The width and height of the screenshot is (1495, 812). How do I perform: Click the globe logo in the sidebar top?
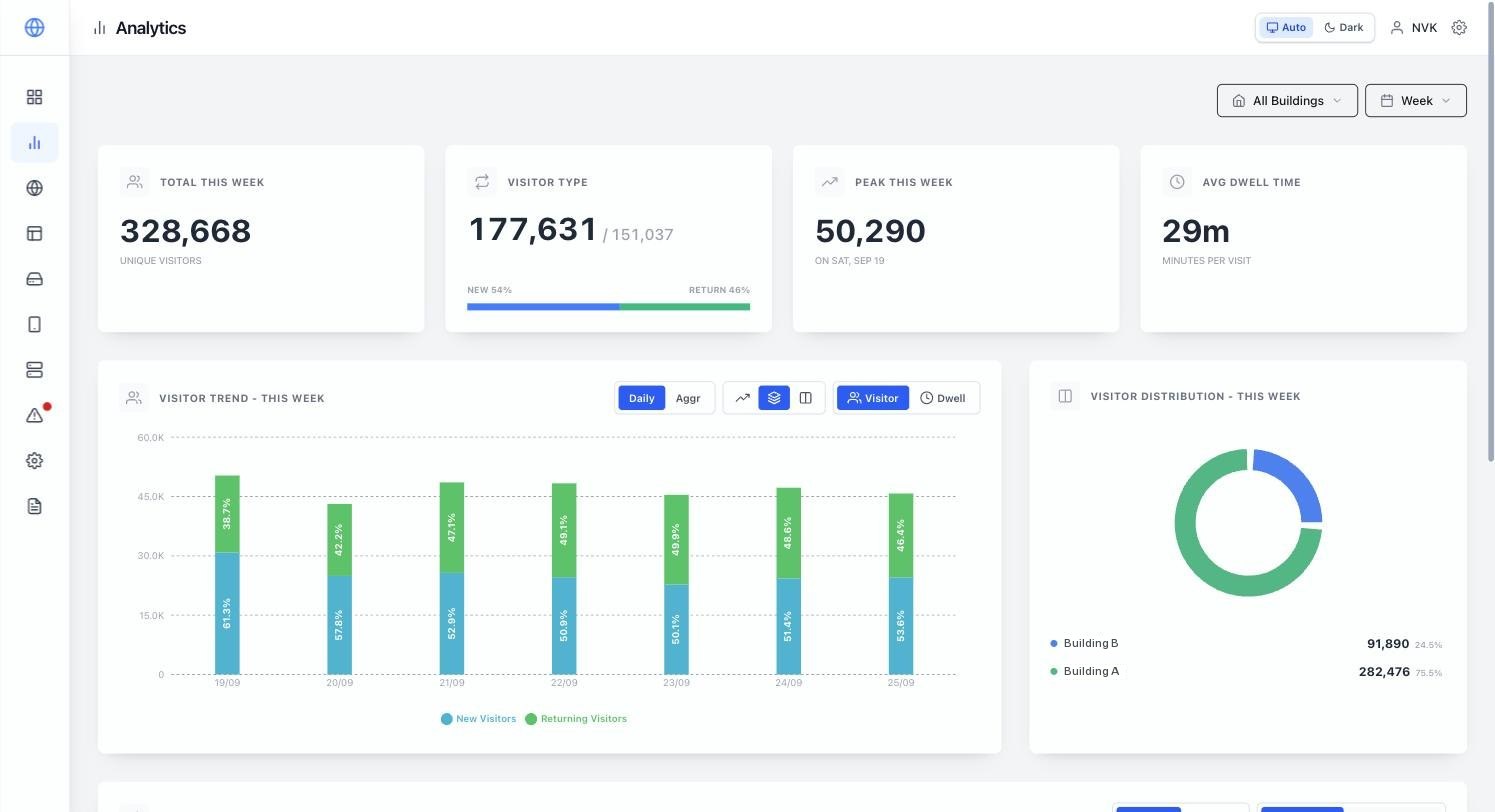[34, 28]
